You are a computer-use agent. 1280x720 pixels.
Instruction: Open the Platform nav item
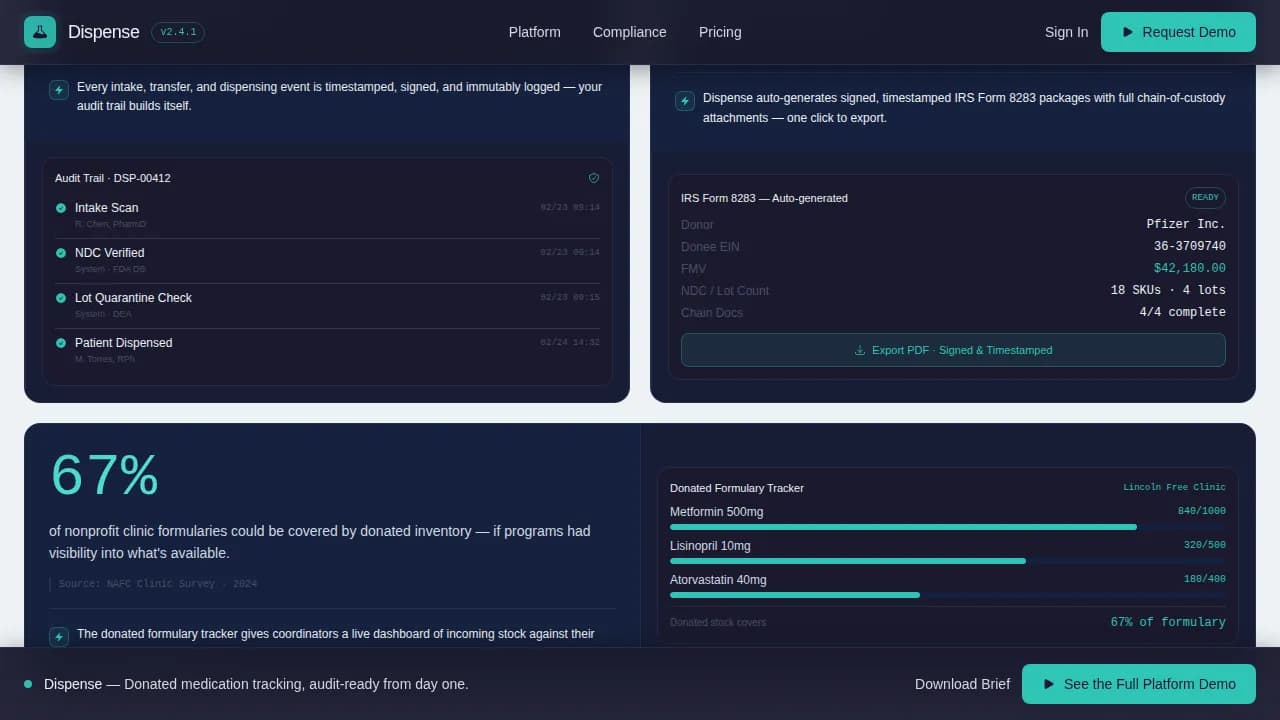point(534,32)
